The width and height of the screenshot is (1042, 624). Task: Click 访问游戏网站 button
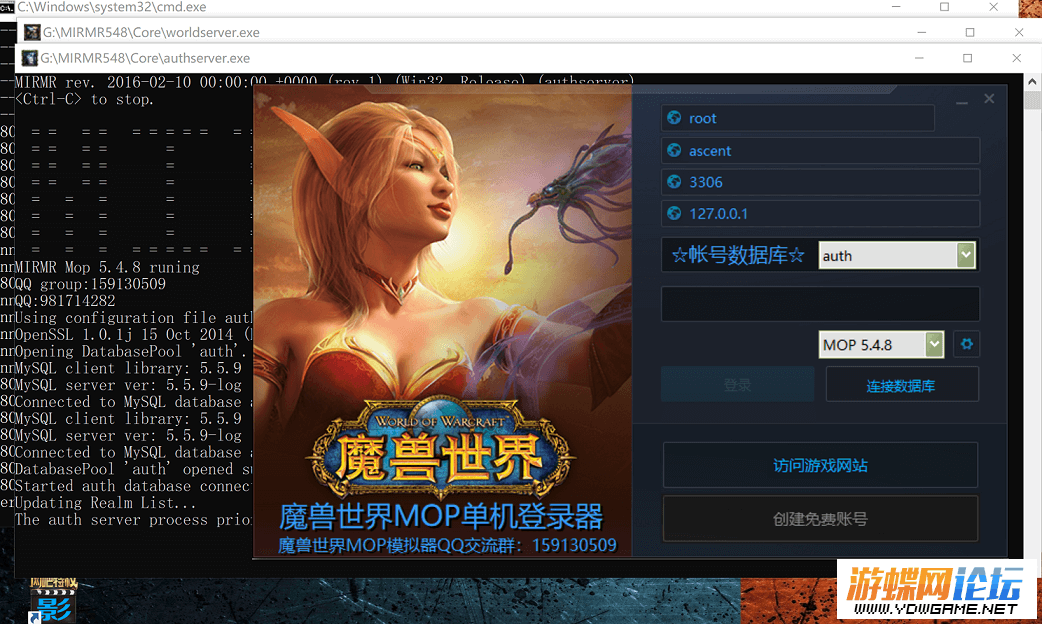(820, 465)
